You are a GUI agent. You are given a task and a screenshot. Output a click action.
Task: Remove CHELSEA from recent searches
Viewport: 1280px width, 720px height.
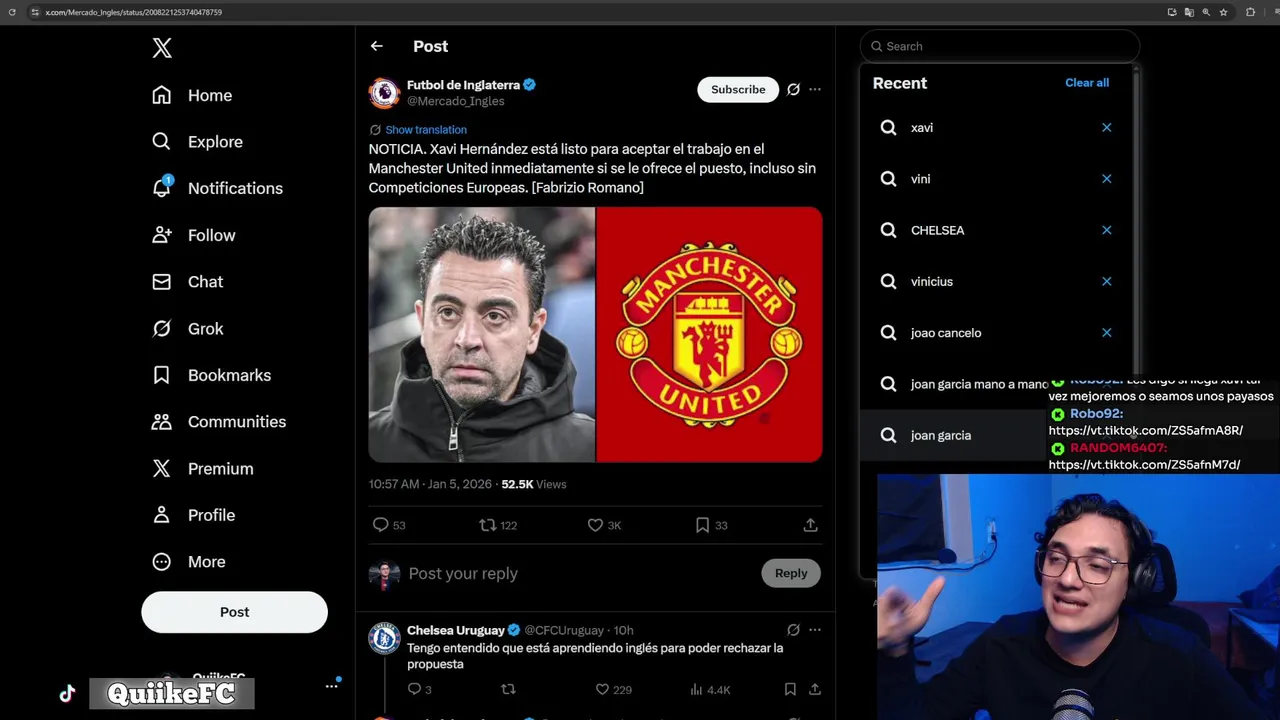coord(1107,230)
